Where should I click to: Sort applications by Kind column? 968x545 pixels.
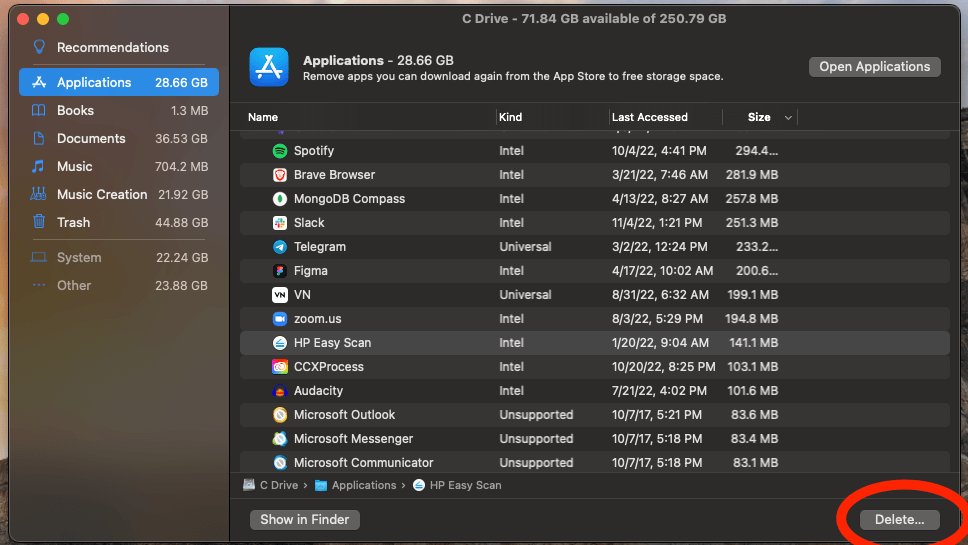pyautogui.click(x=511, y=117)
